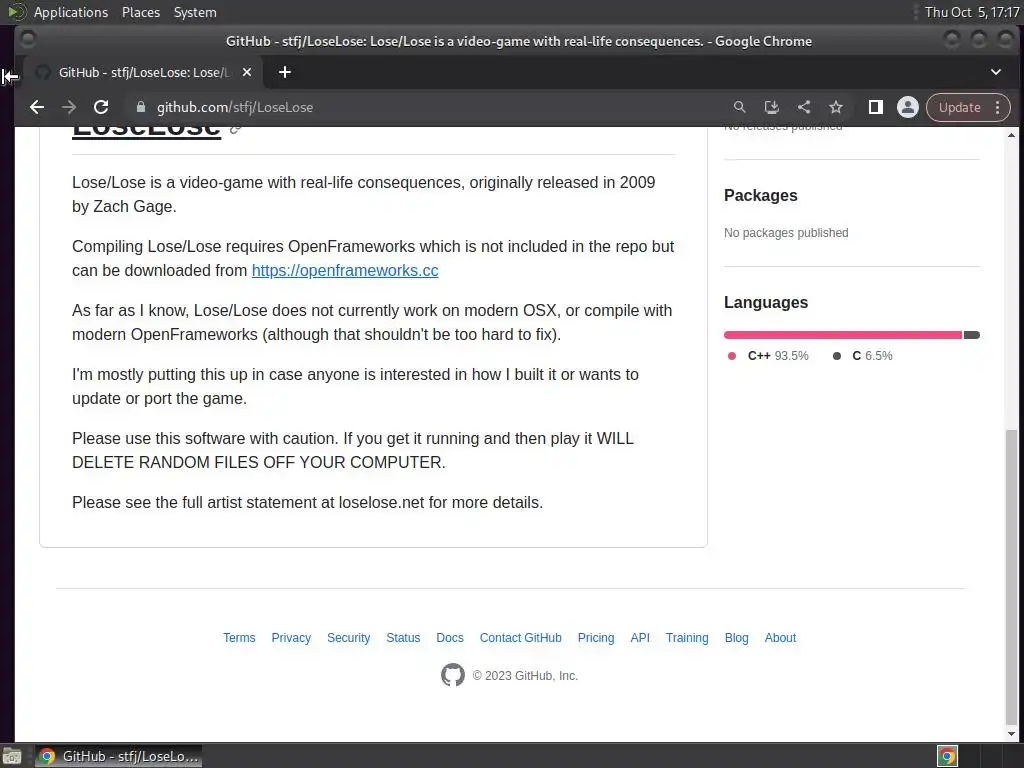
Task: Open the System menu
Action: 195,12
